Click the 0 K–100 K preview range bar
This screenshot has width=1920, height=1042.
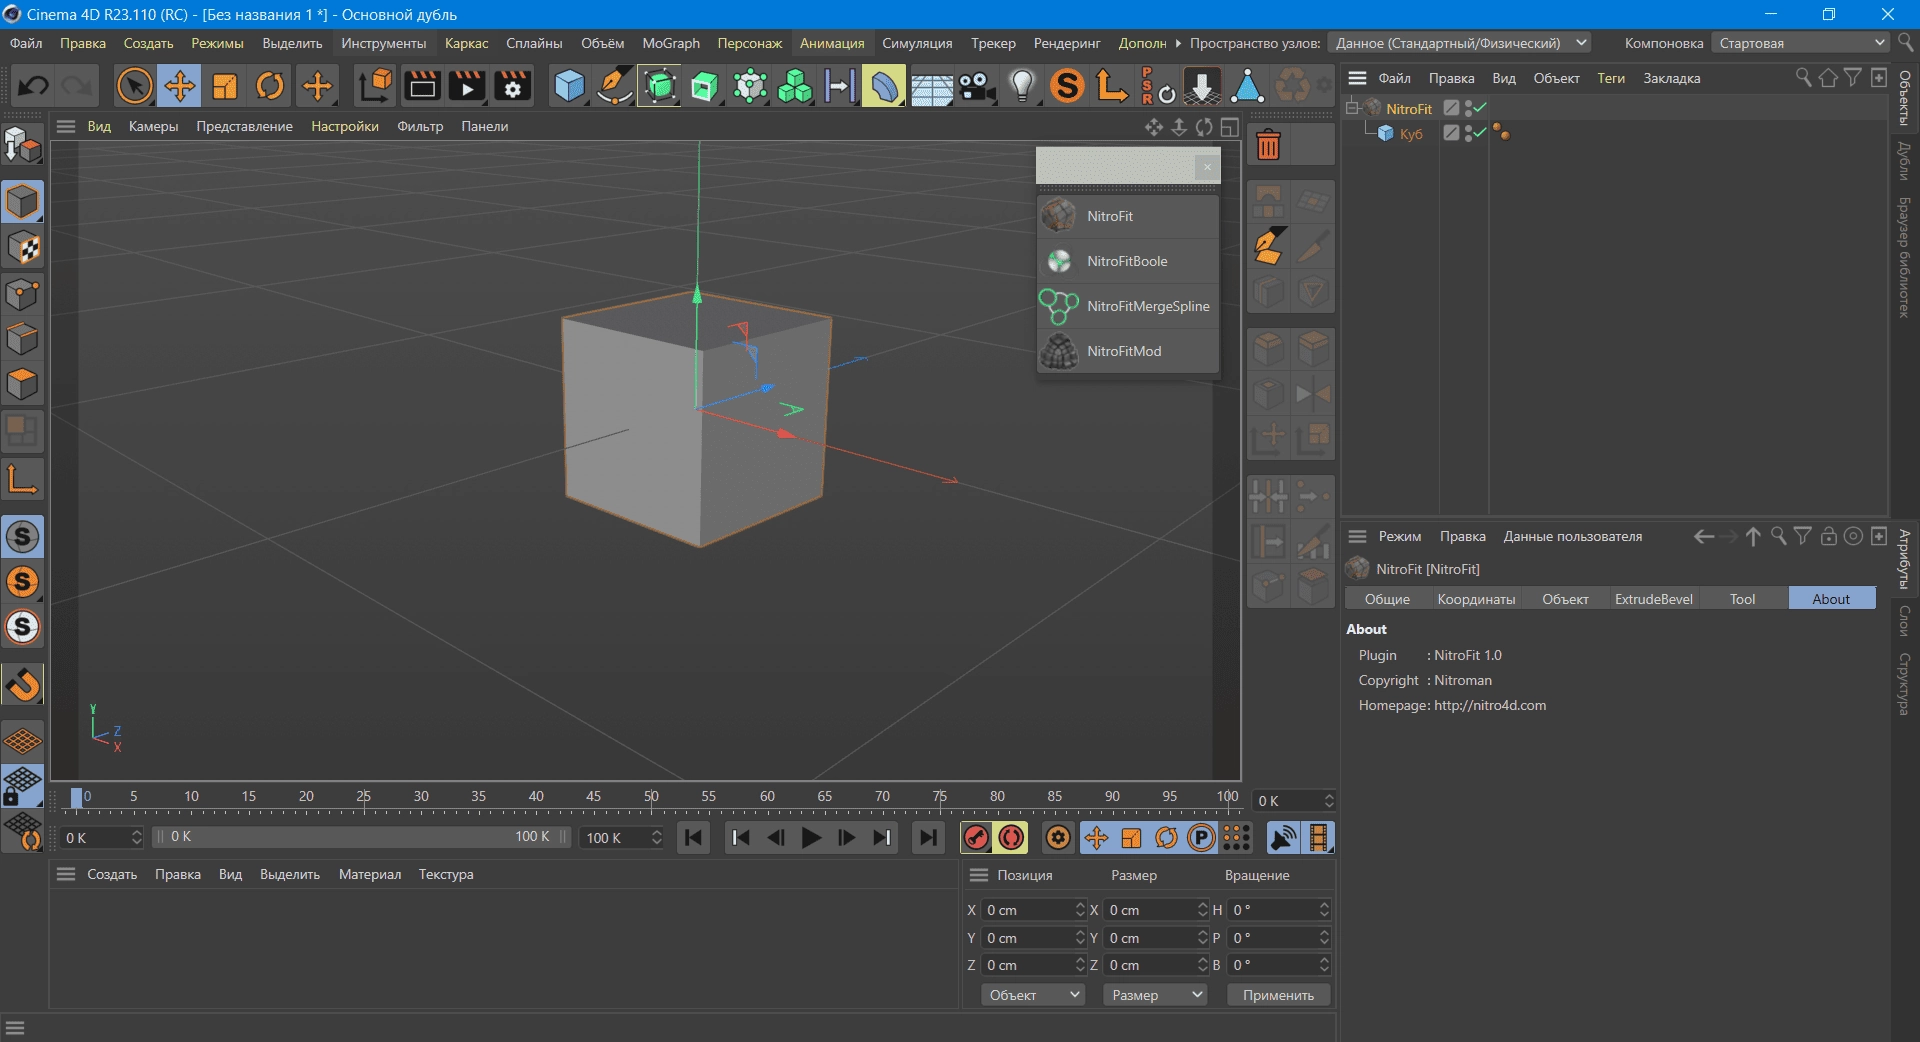362,837
